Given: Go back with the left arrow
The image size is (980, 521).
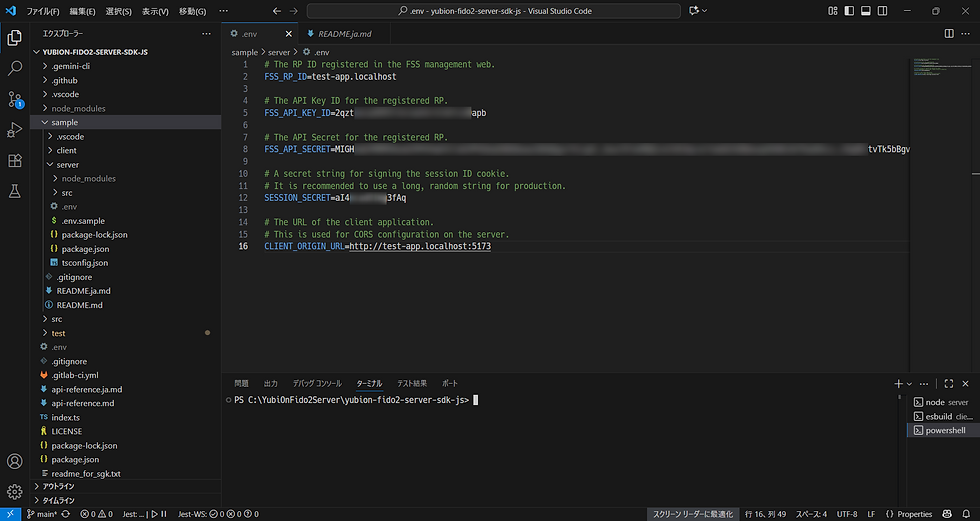Looking at the screenshot, I should coord(277,11).
